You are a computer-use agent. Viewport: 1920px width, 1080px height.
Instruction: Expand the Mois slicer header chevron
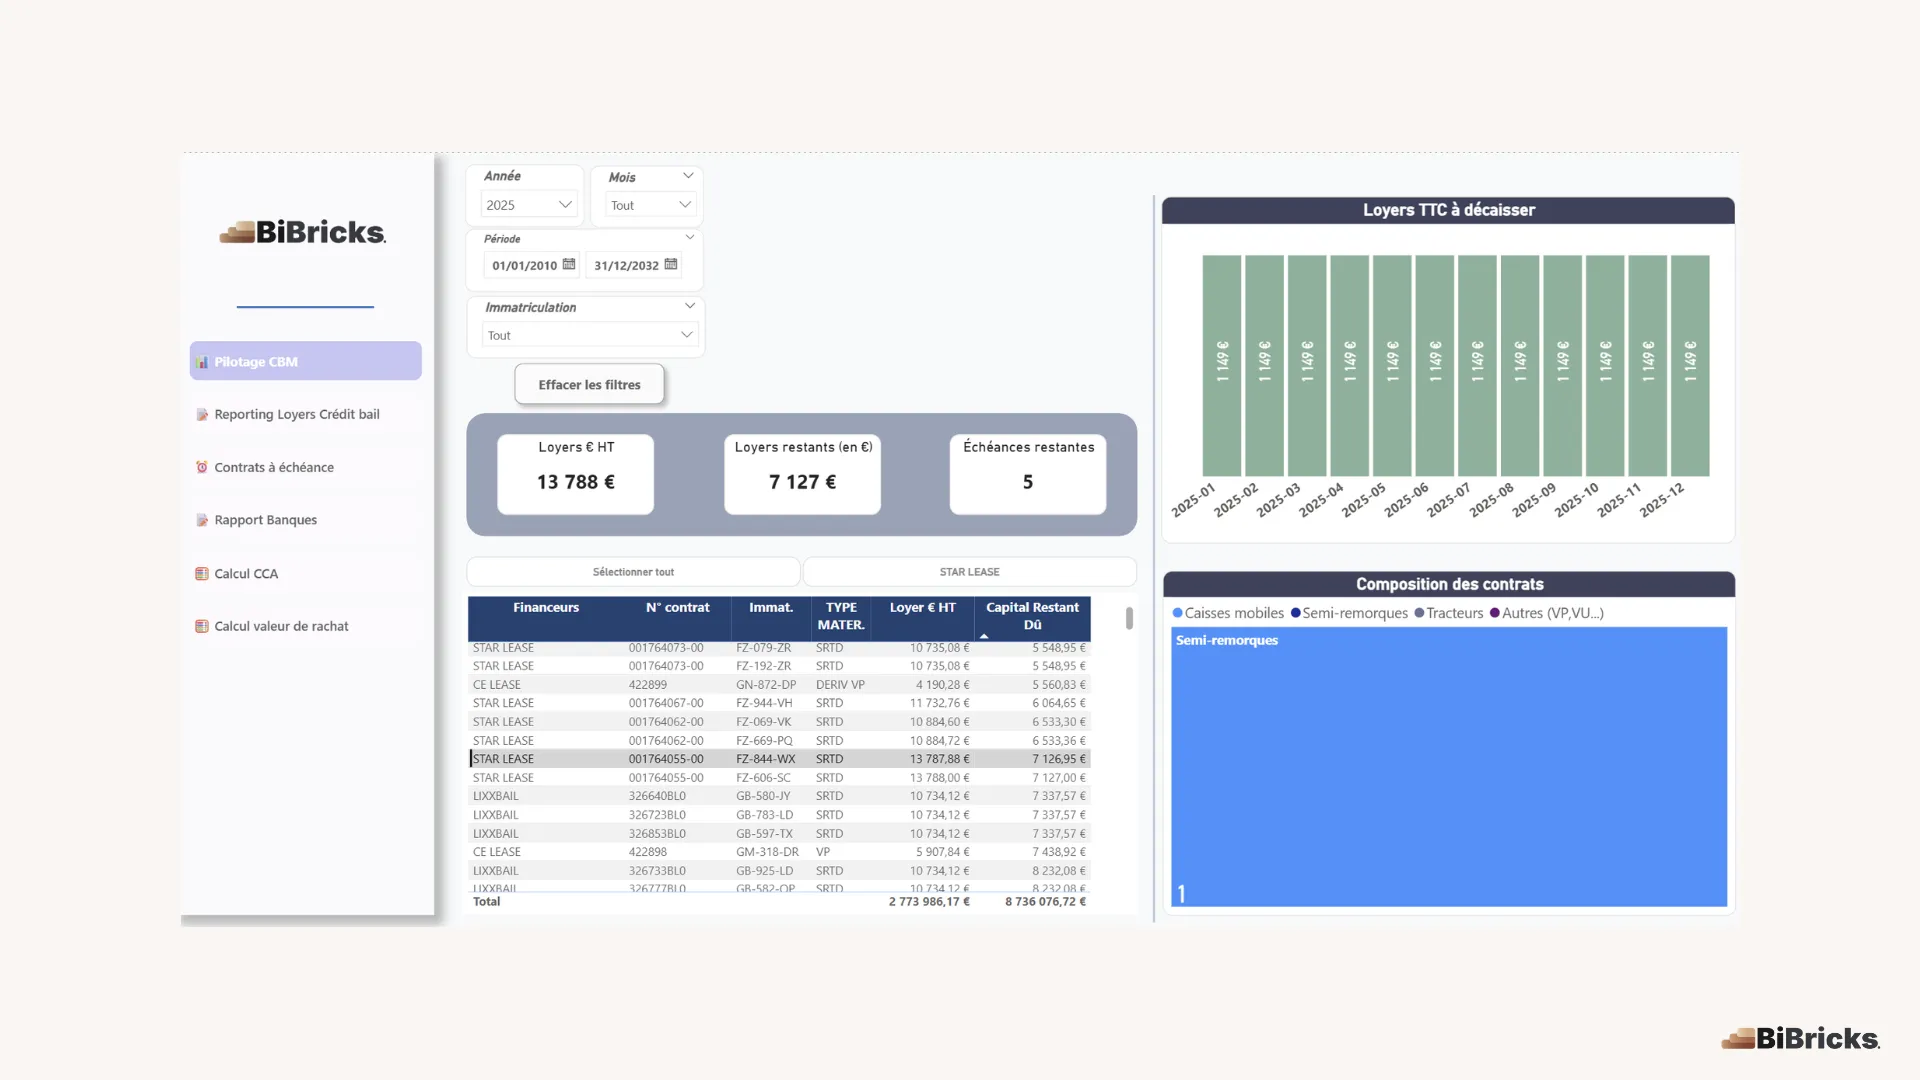(688, 176)
